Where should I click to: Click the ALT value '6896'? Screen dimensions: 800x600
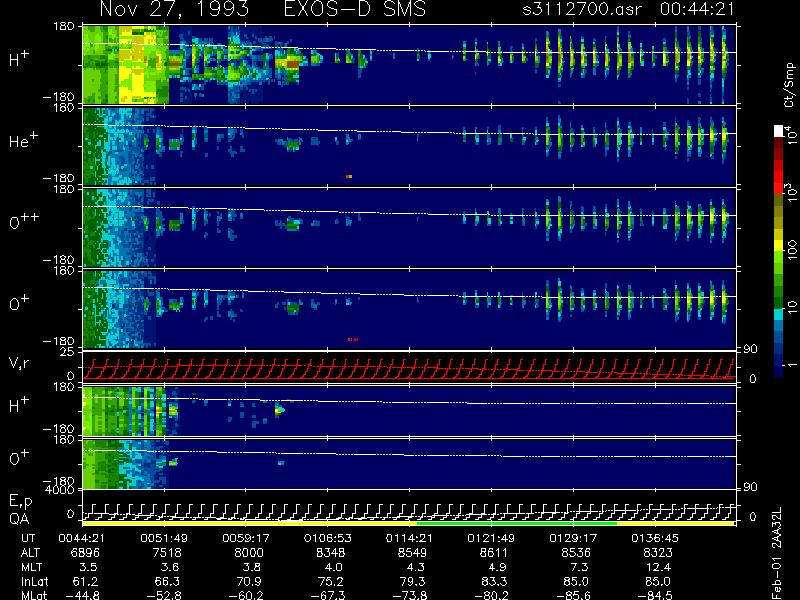coord(85,553)
